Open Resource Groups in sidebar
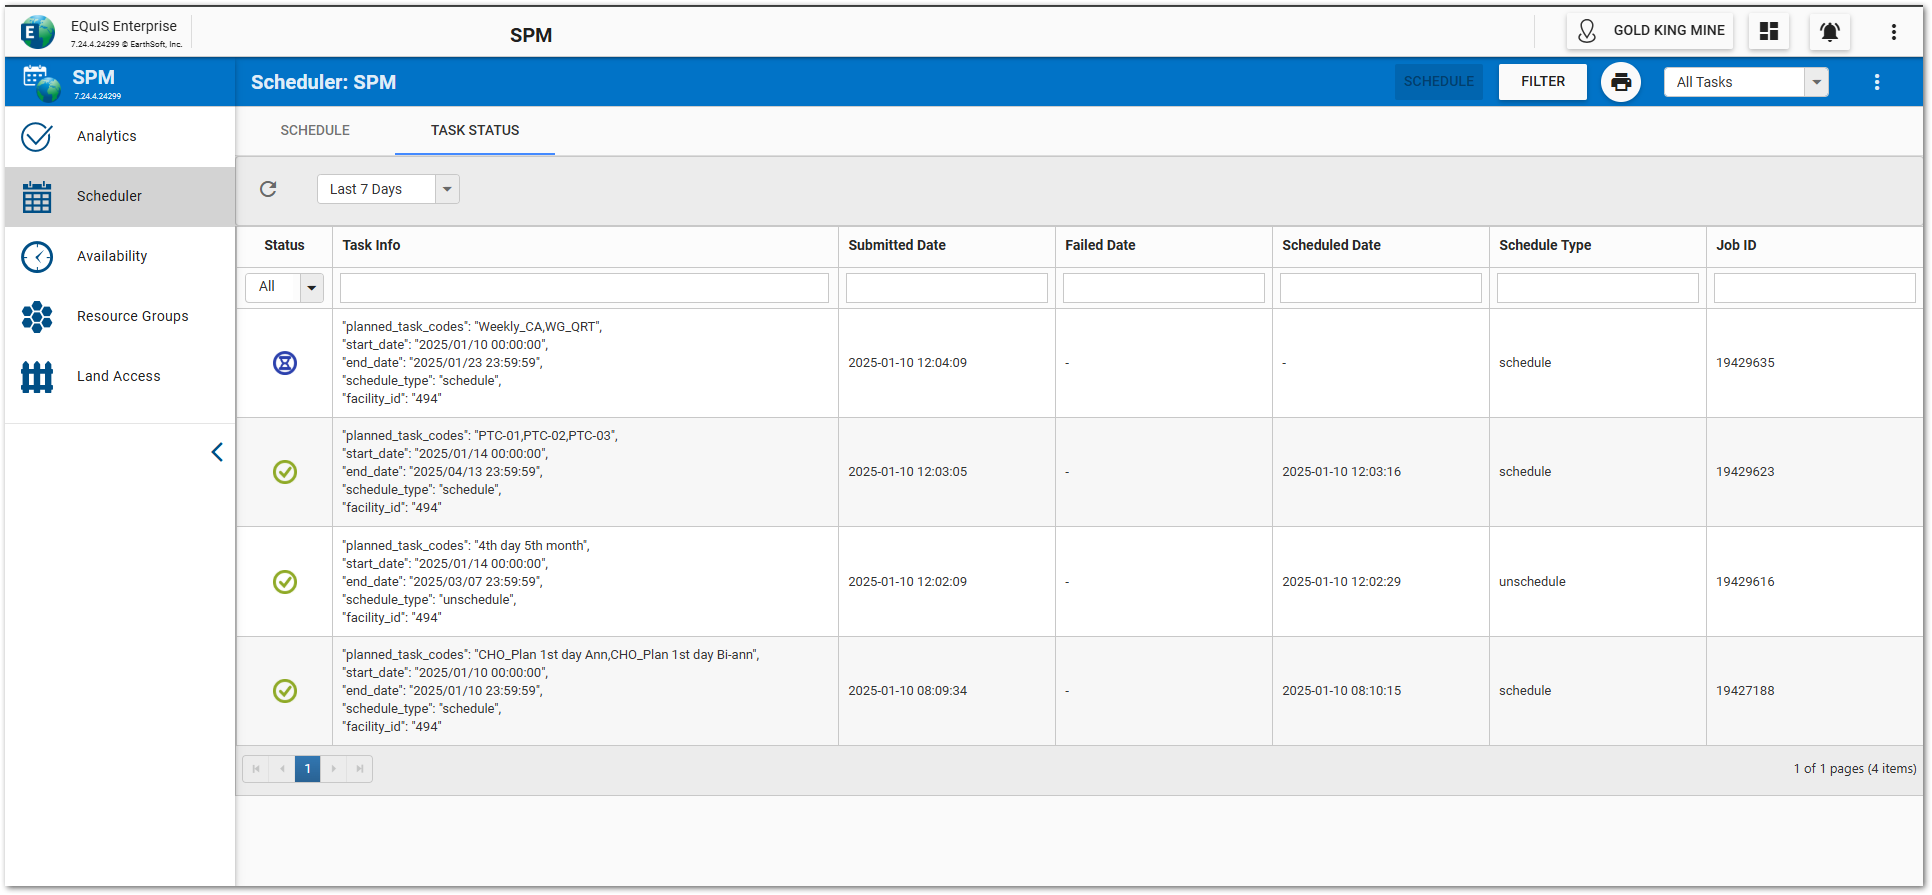This screenshot has height=895, width=1932. [x=132, y=317]
